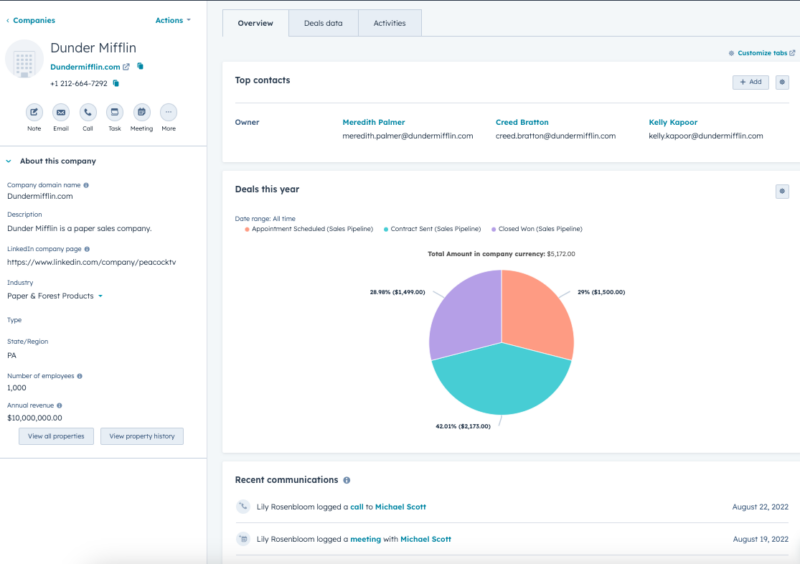800x564 pixels.
Task: Open Deals this year settings gear
Action: pyautogui.click(x=782, y=191)
